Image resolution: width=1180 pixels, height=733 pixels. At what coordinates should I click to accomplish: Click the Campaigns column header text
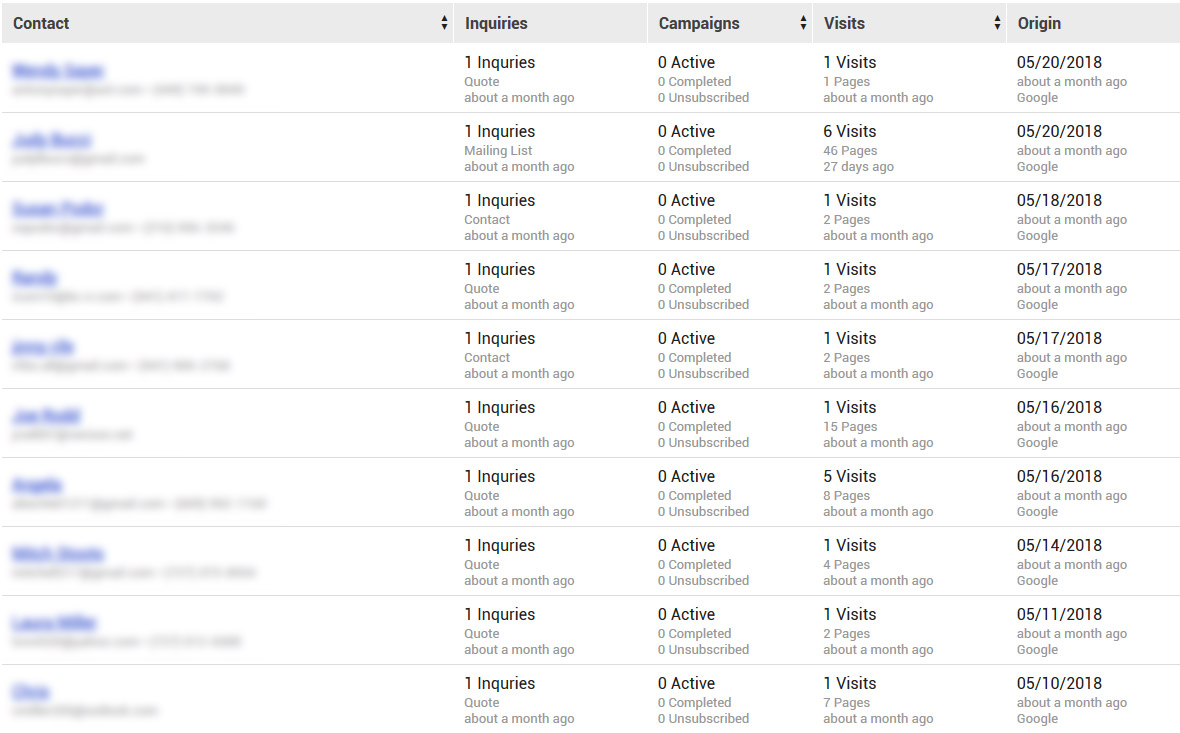699,23
